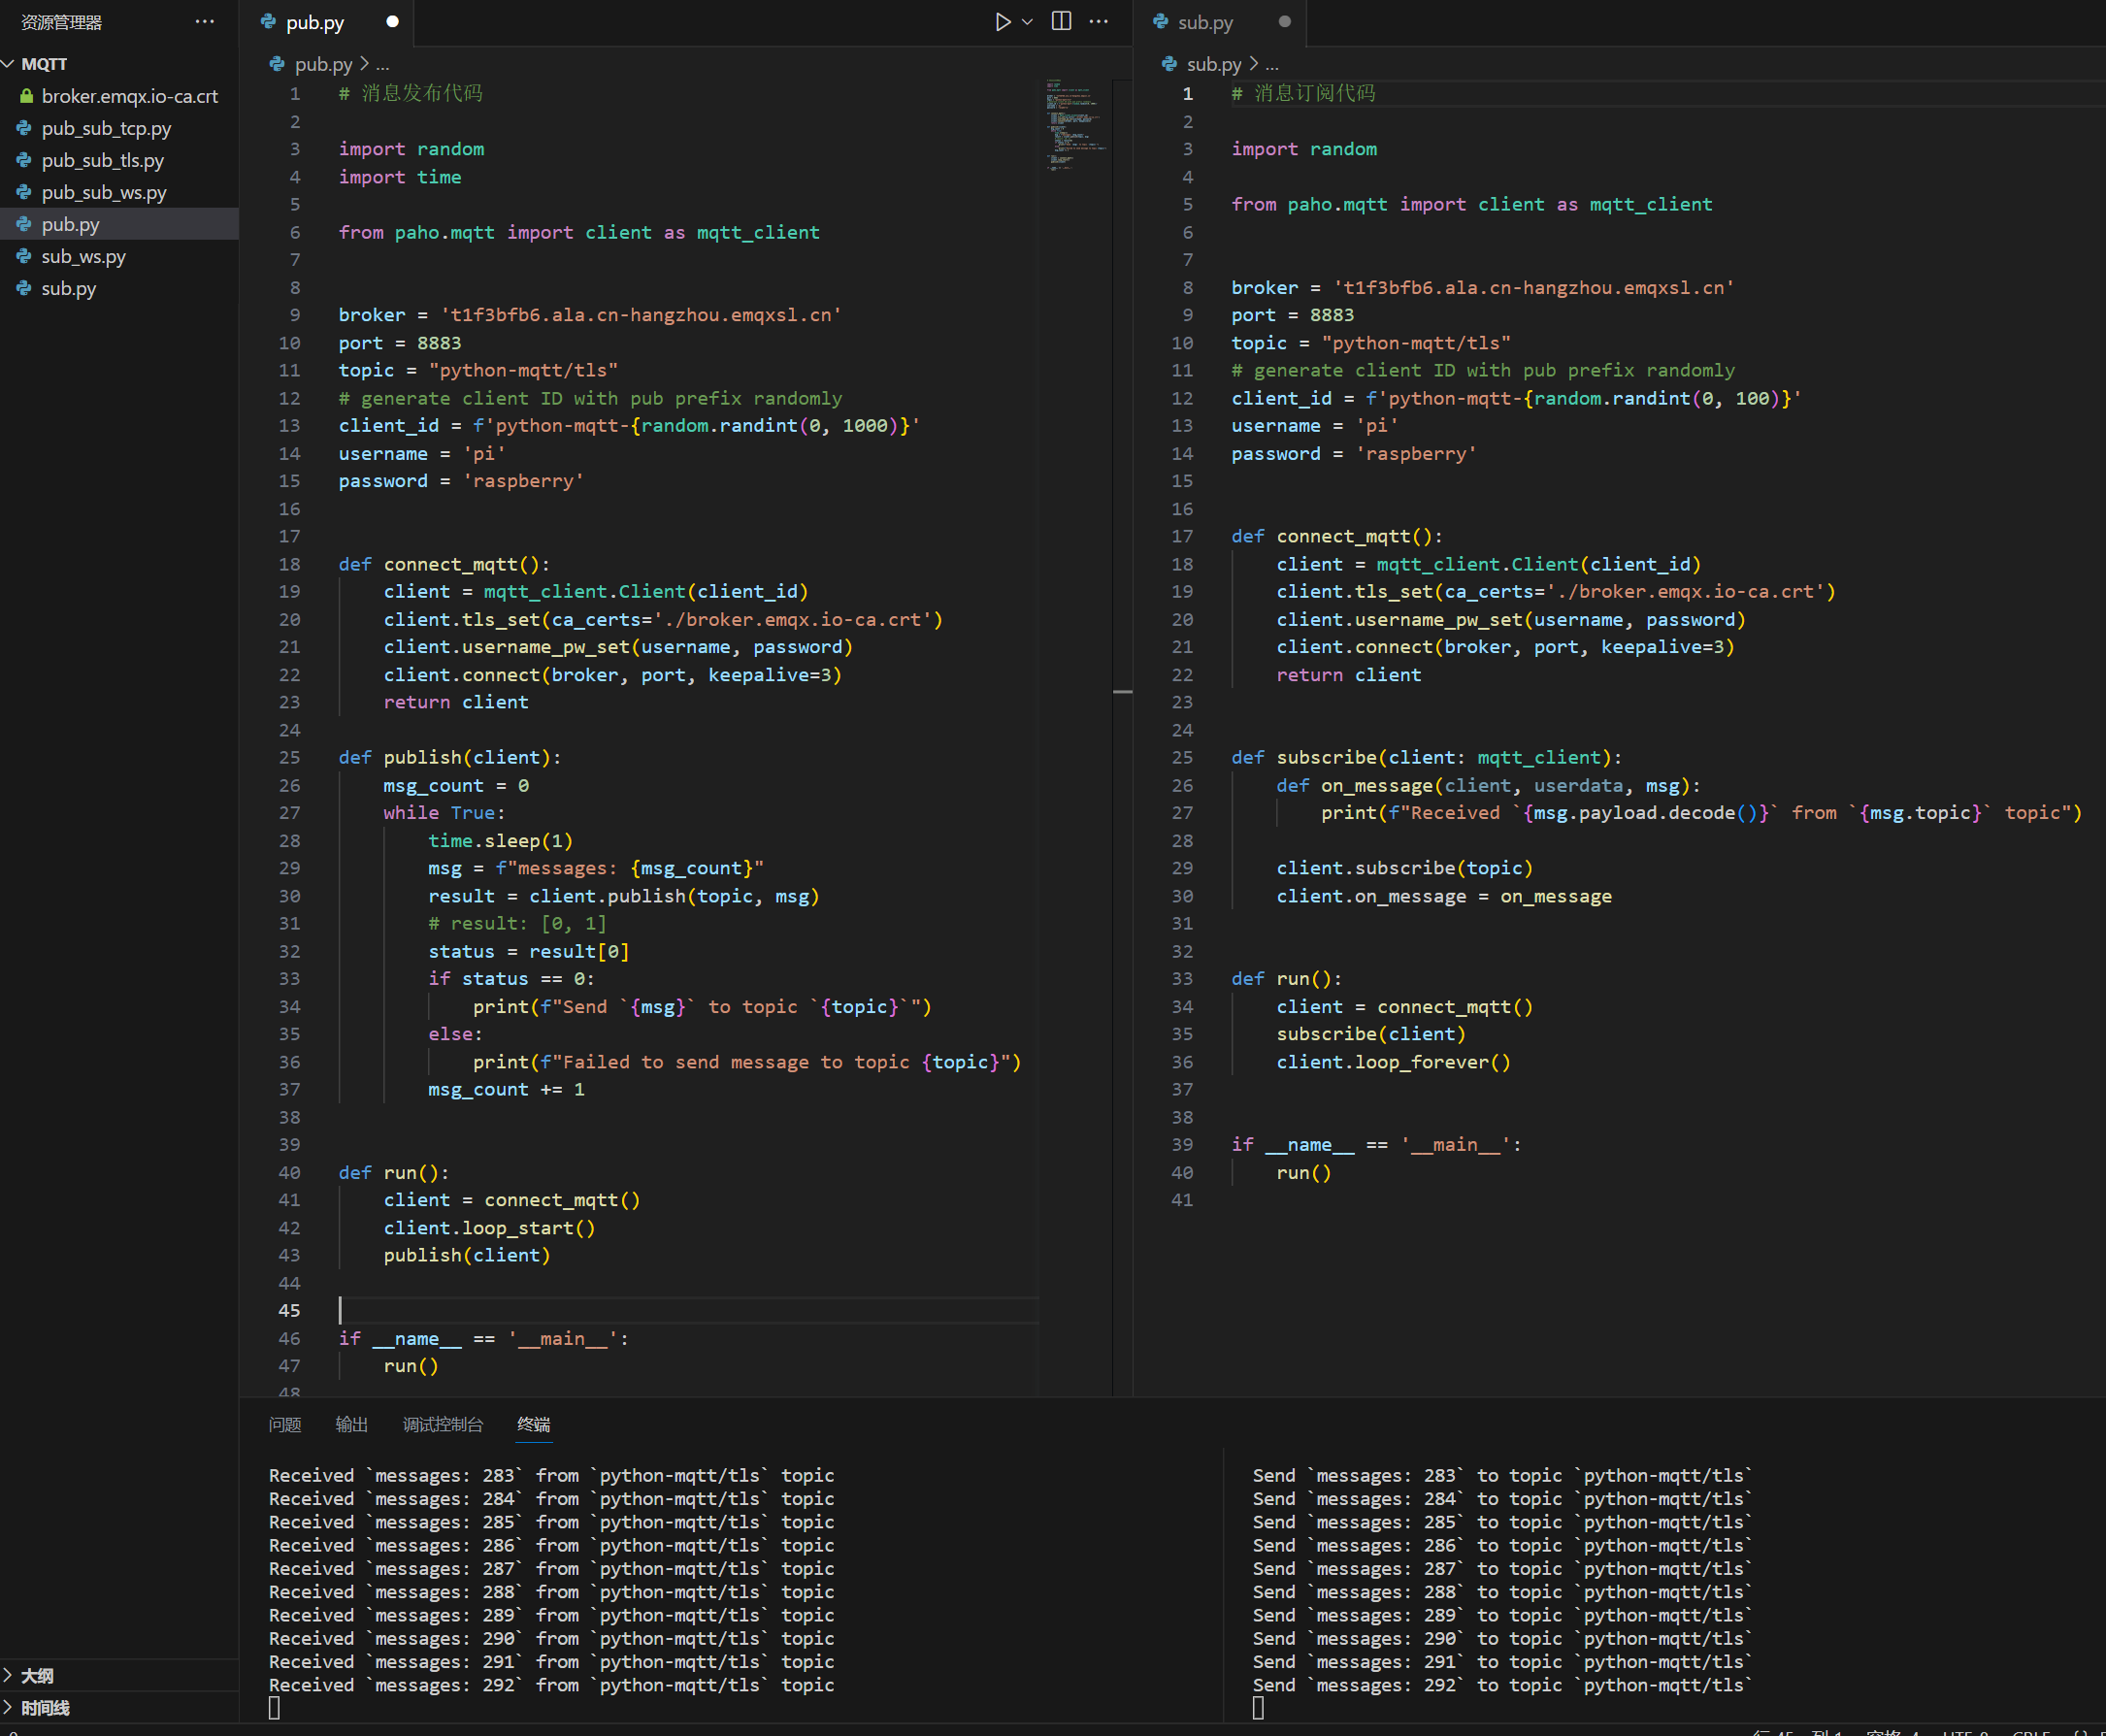Open the broker.emqx.io-ca.crt certificate file
This screenshot has height=1736, width=2106.
coord(129,96)
